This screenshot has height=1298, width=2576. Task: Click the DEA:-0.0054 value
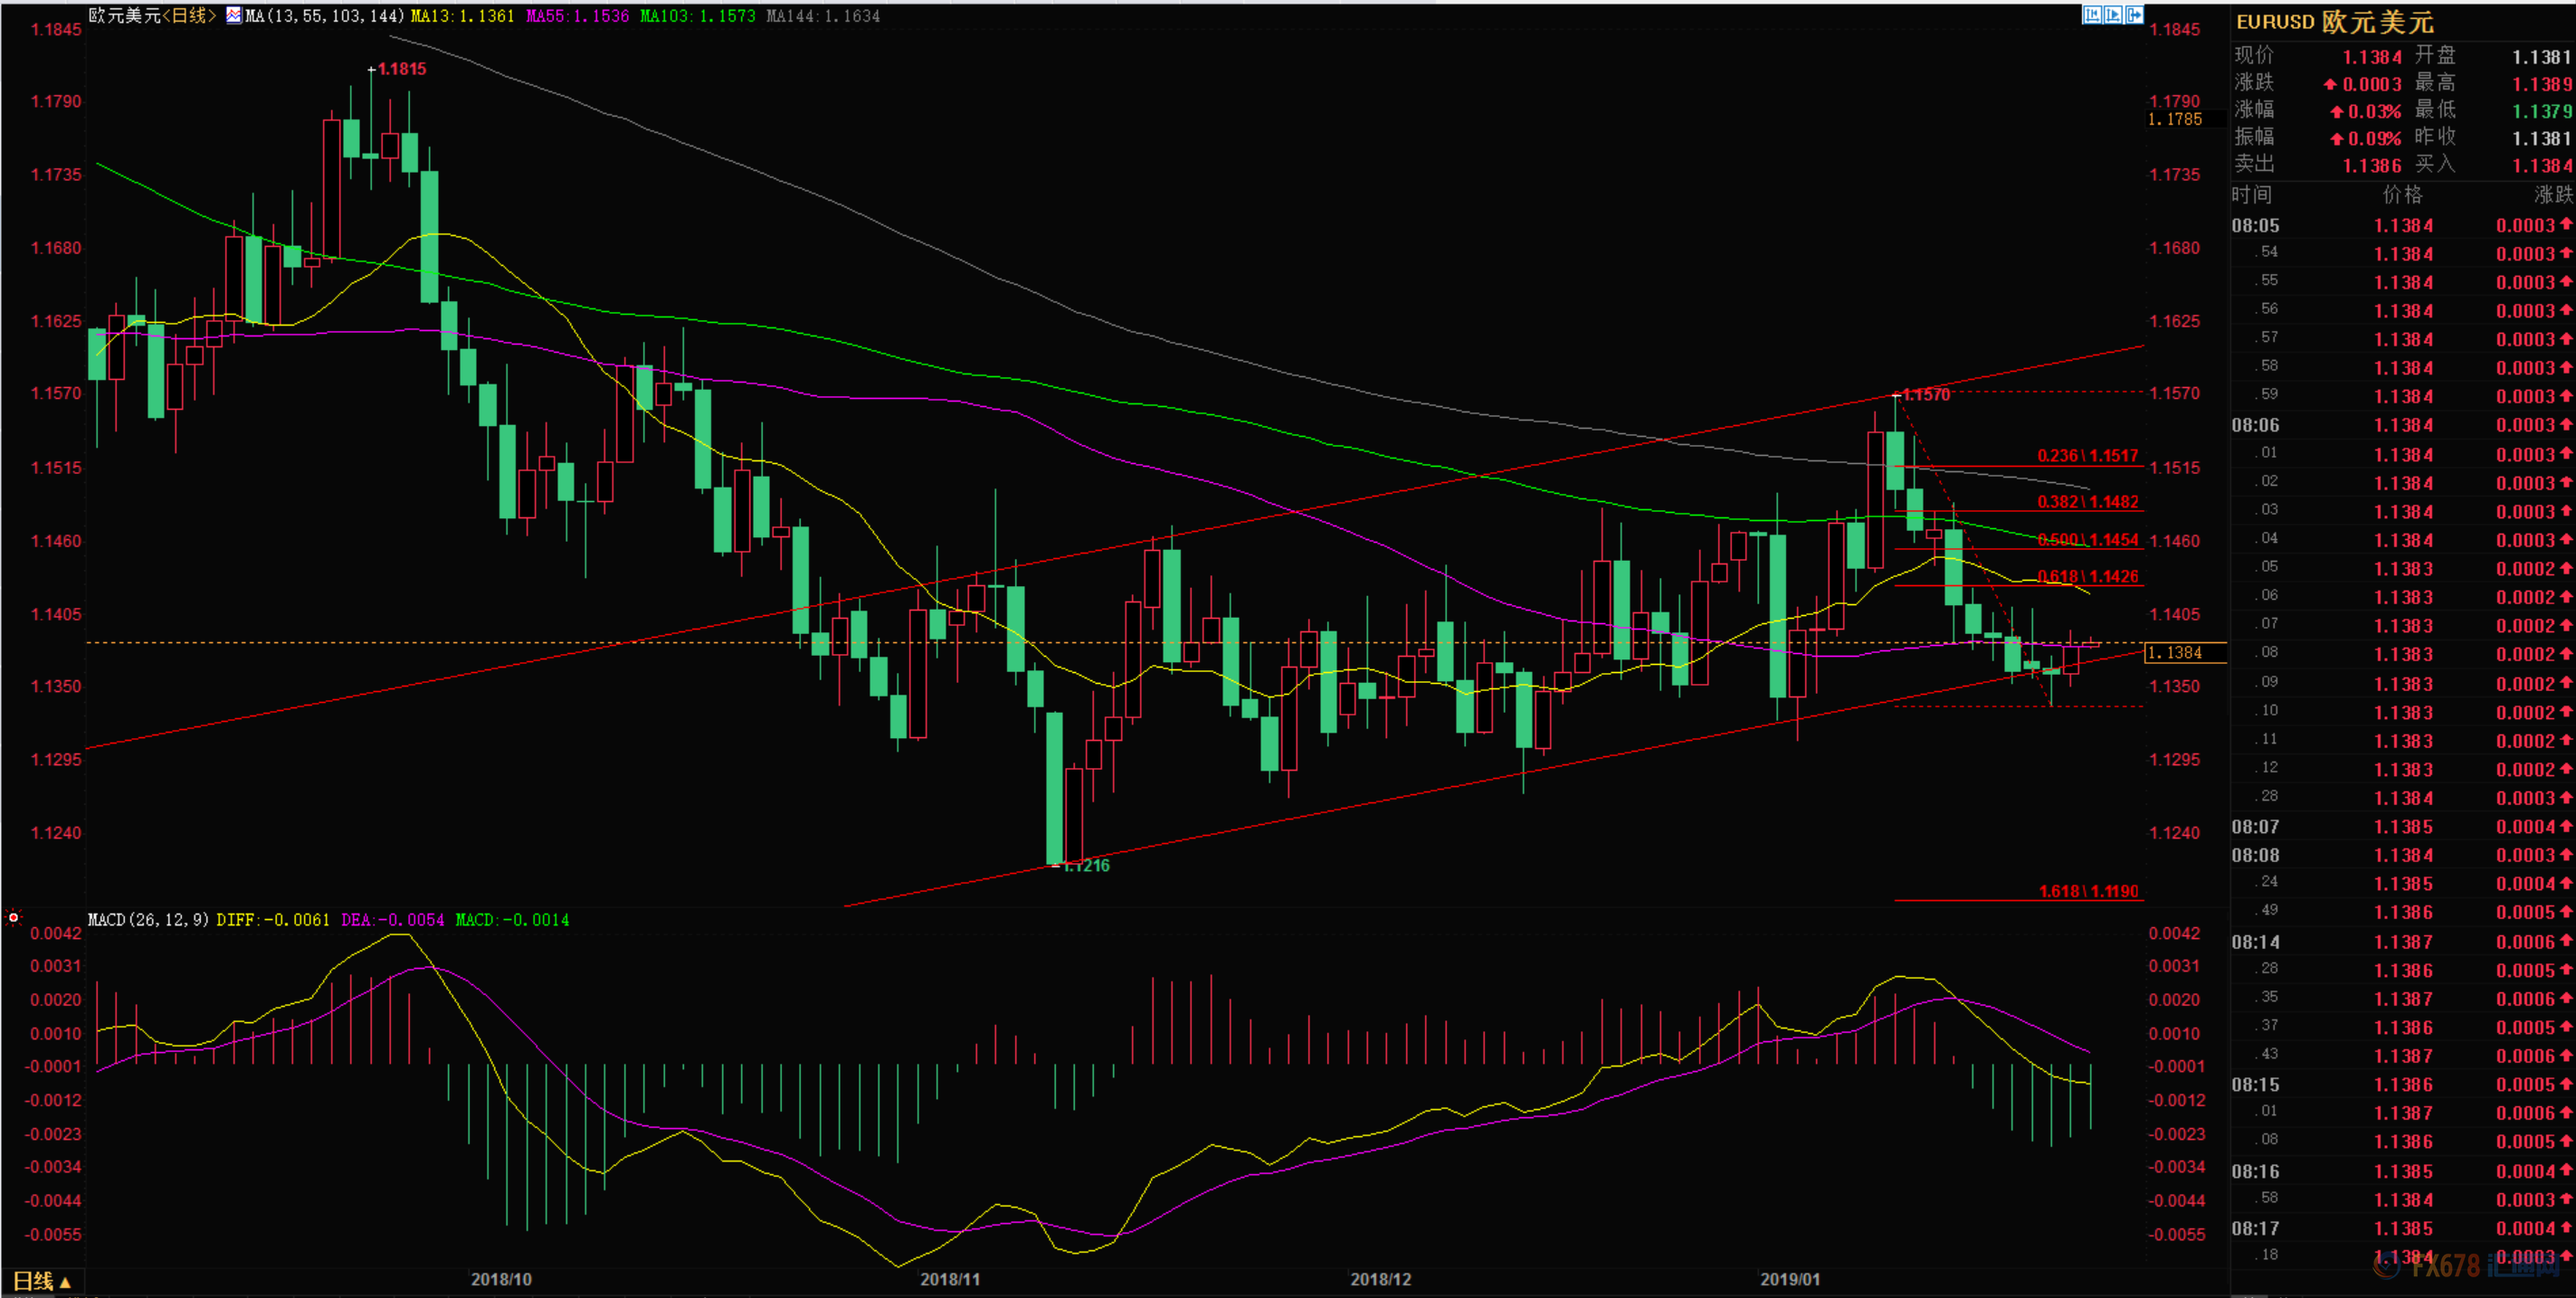pyautogui.click(x=393, y=919)
